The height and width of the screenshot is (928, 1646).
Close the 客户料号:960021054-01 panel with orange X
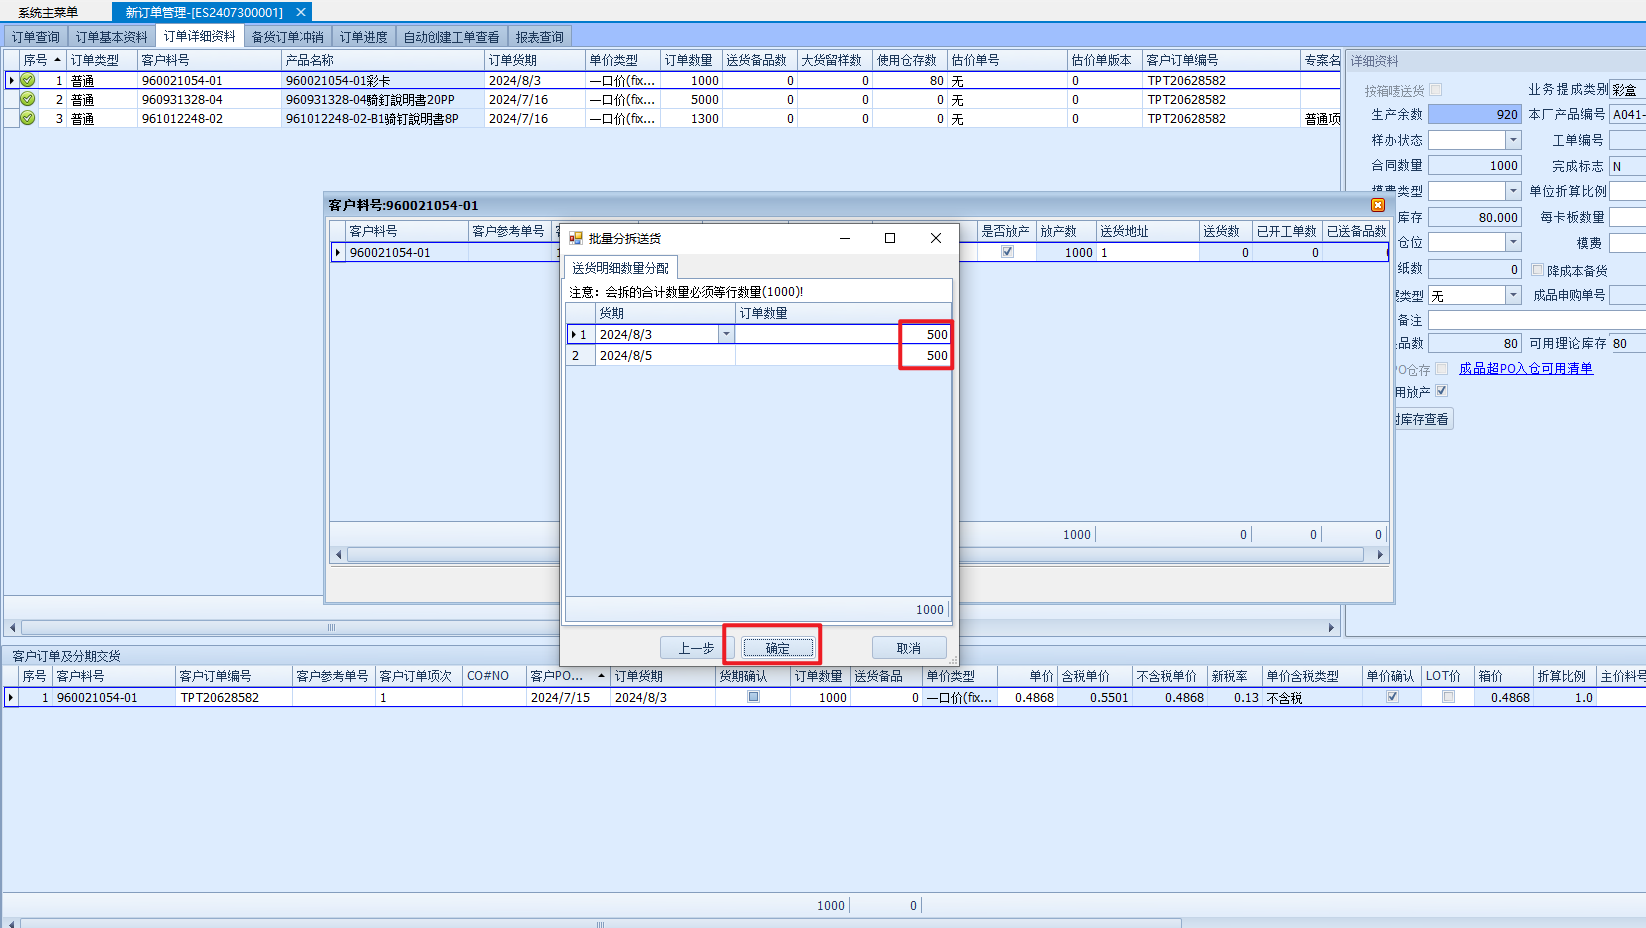pyautogui.click(x=1378, y=205)
